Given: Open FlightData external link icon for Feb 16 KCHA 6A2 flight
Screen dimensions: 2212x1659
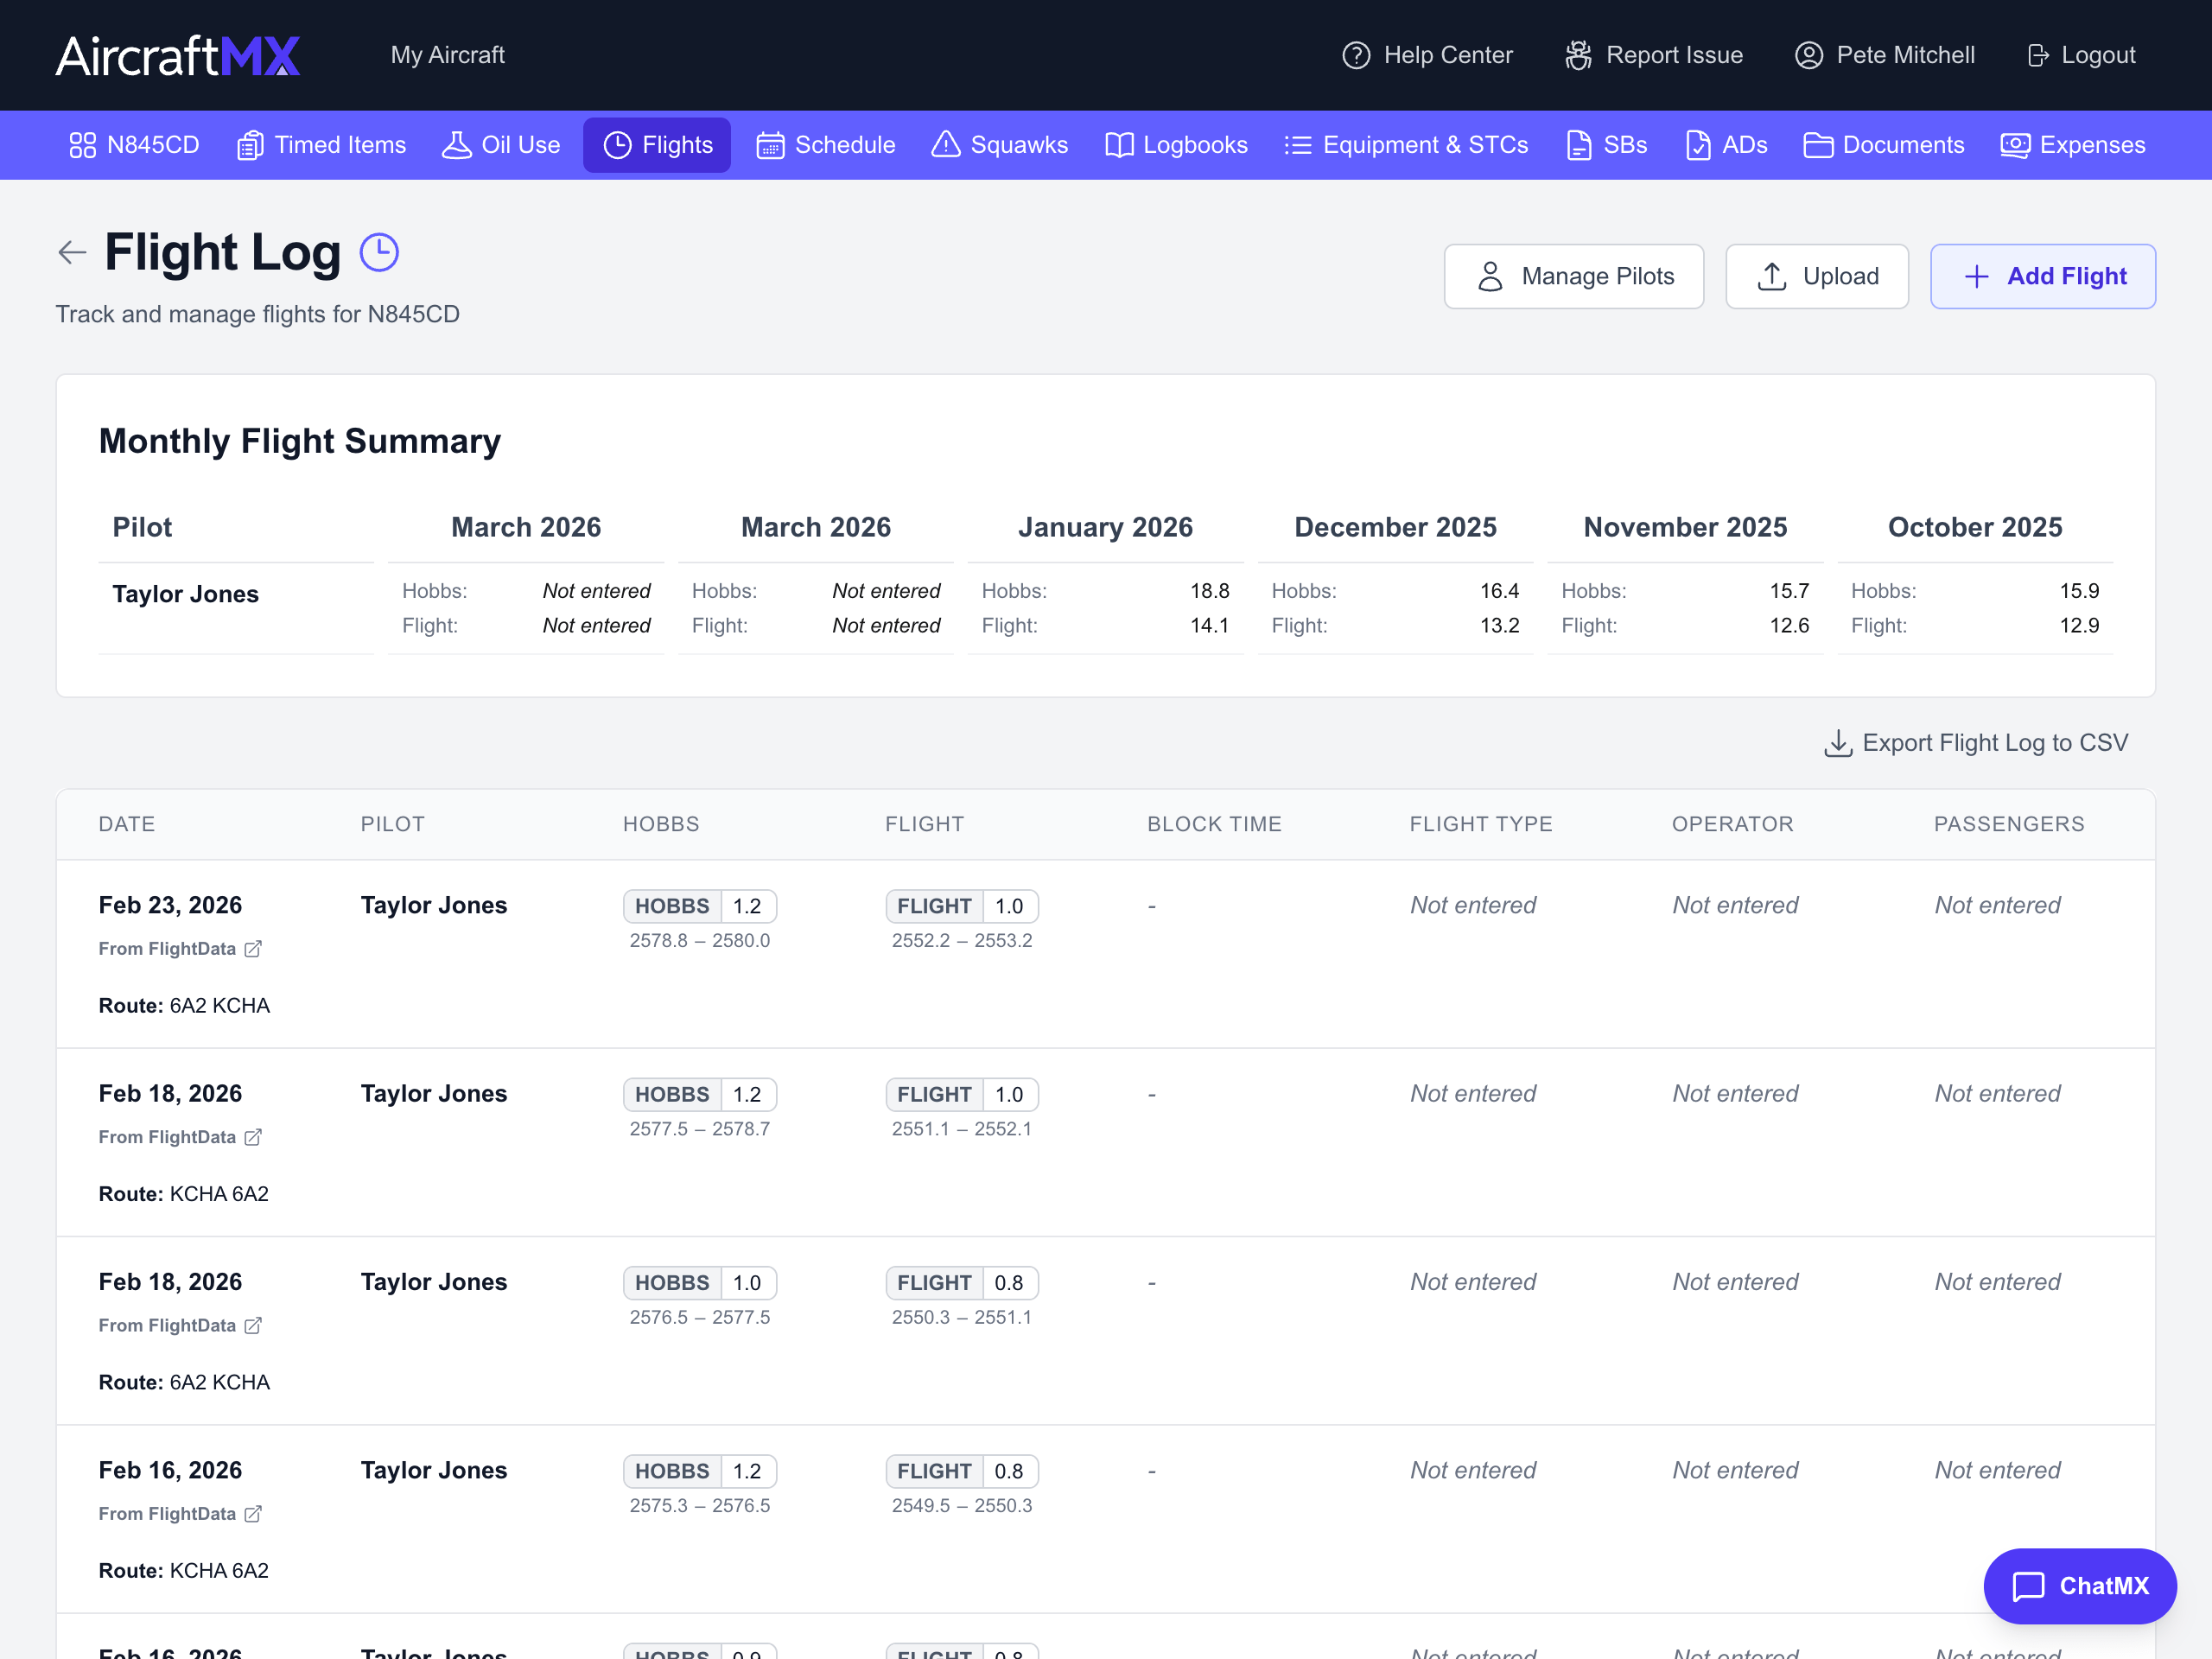Looking at the screenshot, I should pyautogui.click(x=253, y=1514).
